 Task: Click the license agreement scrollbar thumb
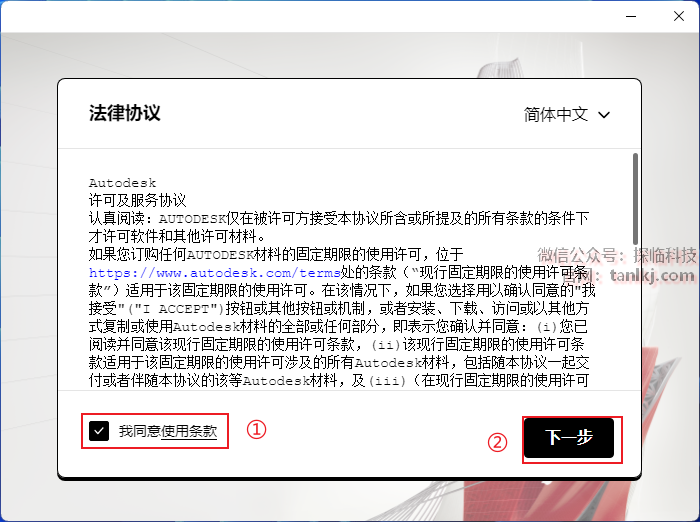(x=635, y=199)
